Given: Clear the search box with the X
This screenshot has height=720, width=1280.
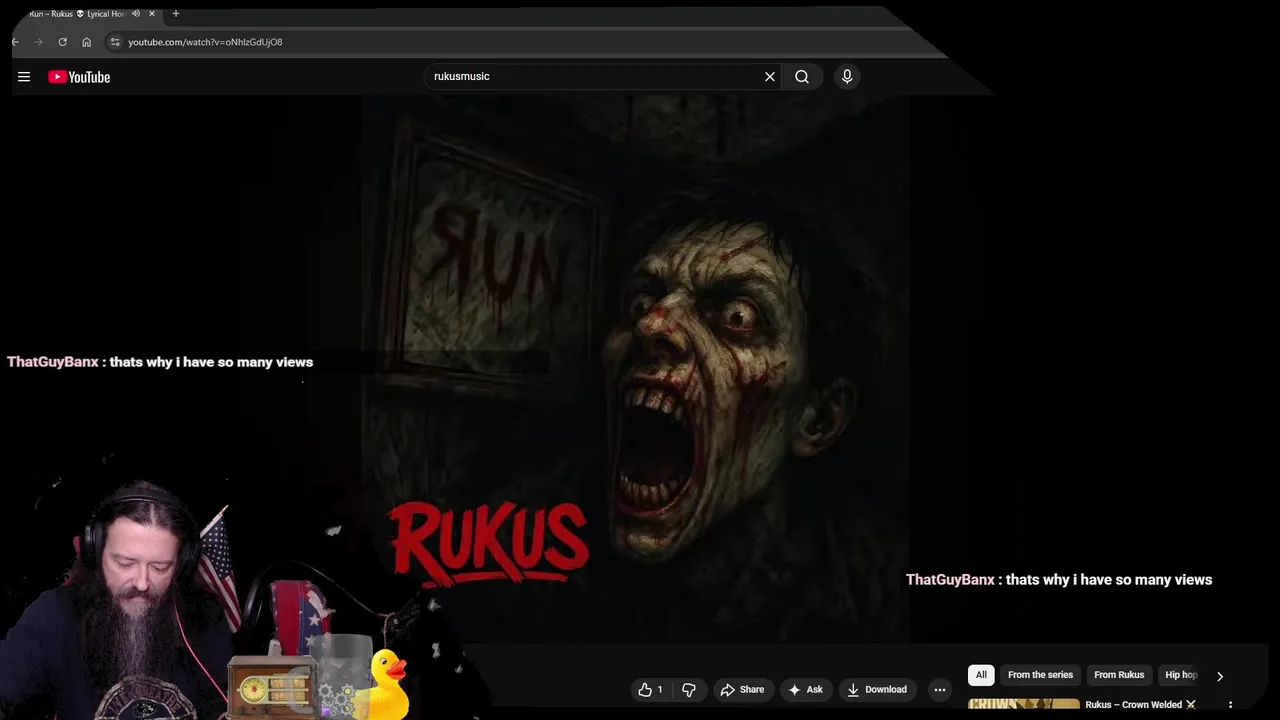Looking at the screenshot, I should pos(770,76).
